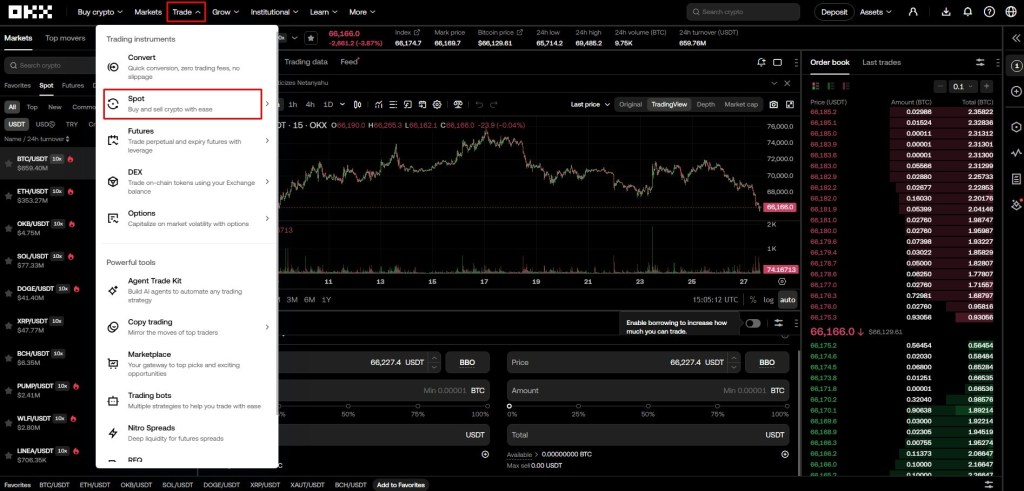
Task: Open the Convert instrument entry
Action: pos(187,67)
